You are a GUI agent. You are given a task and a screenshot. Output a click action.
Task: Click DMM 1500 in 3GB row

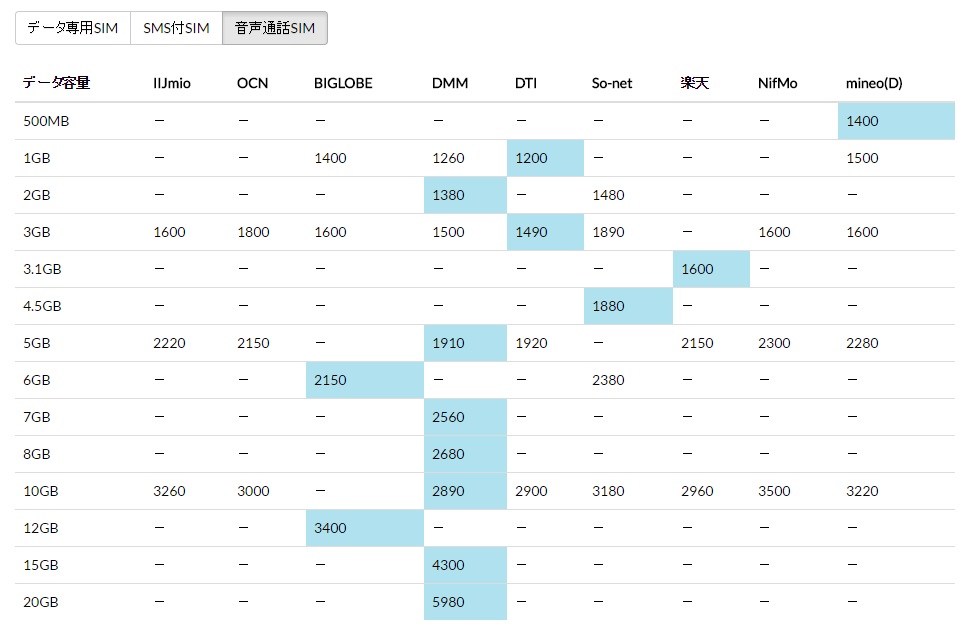448,232
